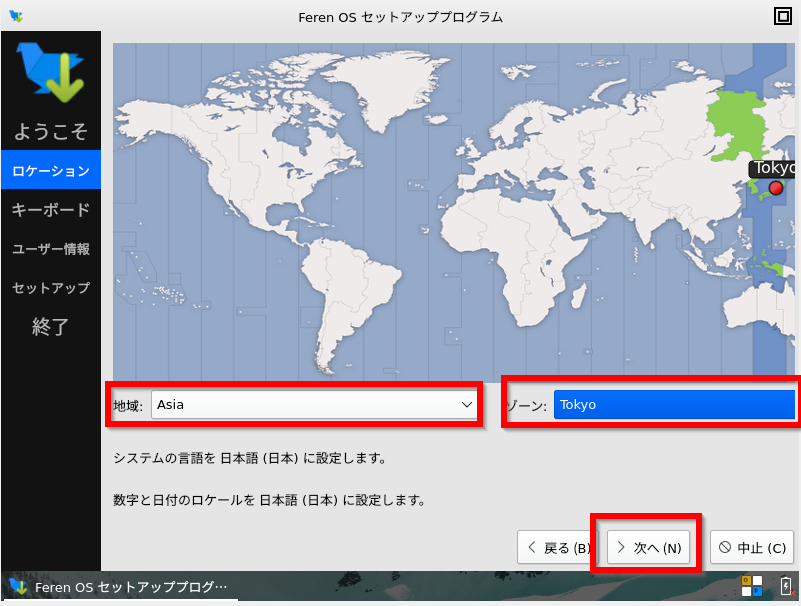Select the セットアップ step in sidebar
The height and width of the screenshot is (606, 801).
(x=51, y=288)
